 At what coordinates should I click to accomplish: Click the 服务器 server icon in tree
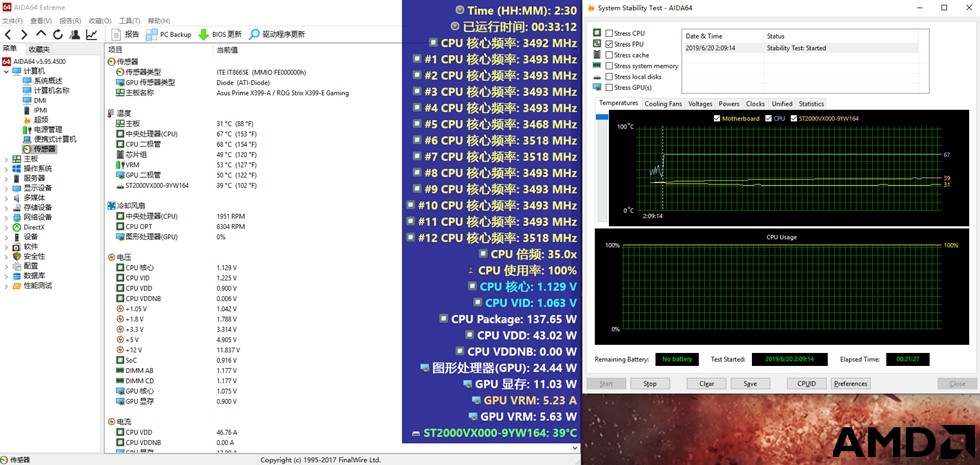coord(17,178)
